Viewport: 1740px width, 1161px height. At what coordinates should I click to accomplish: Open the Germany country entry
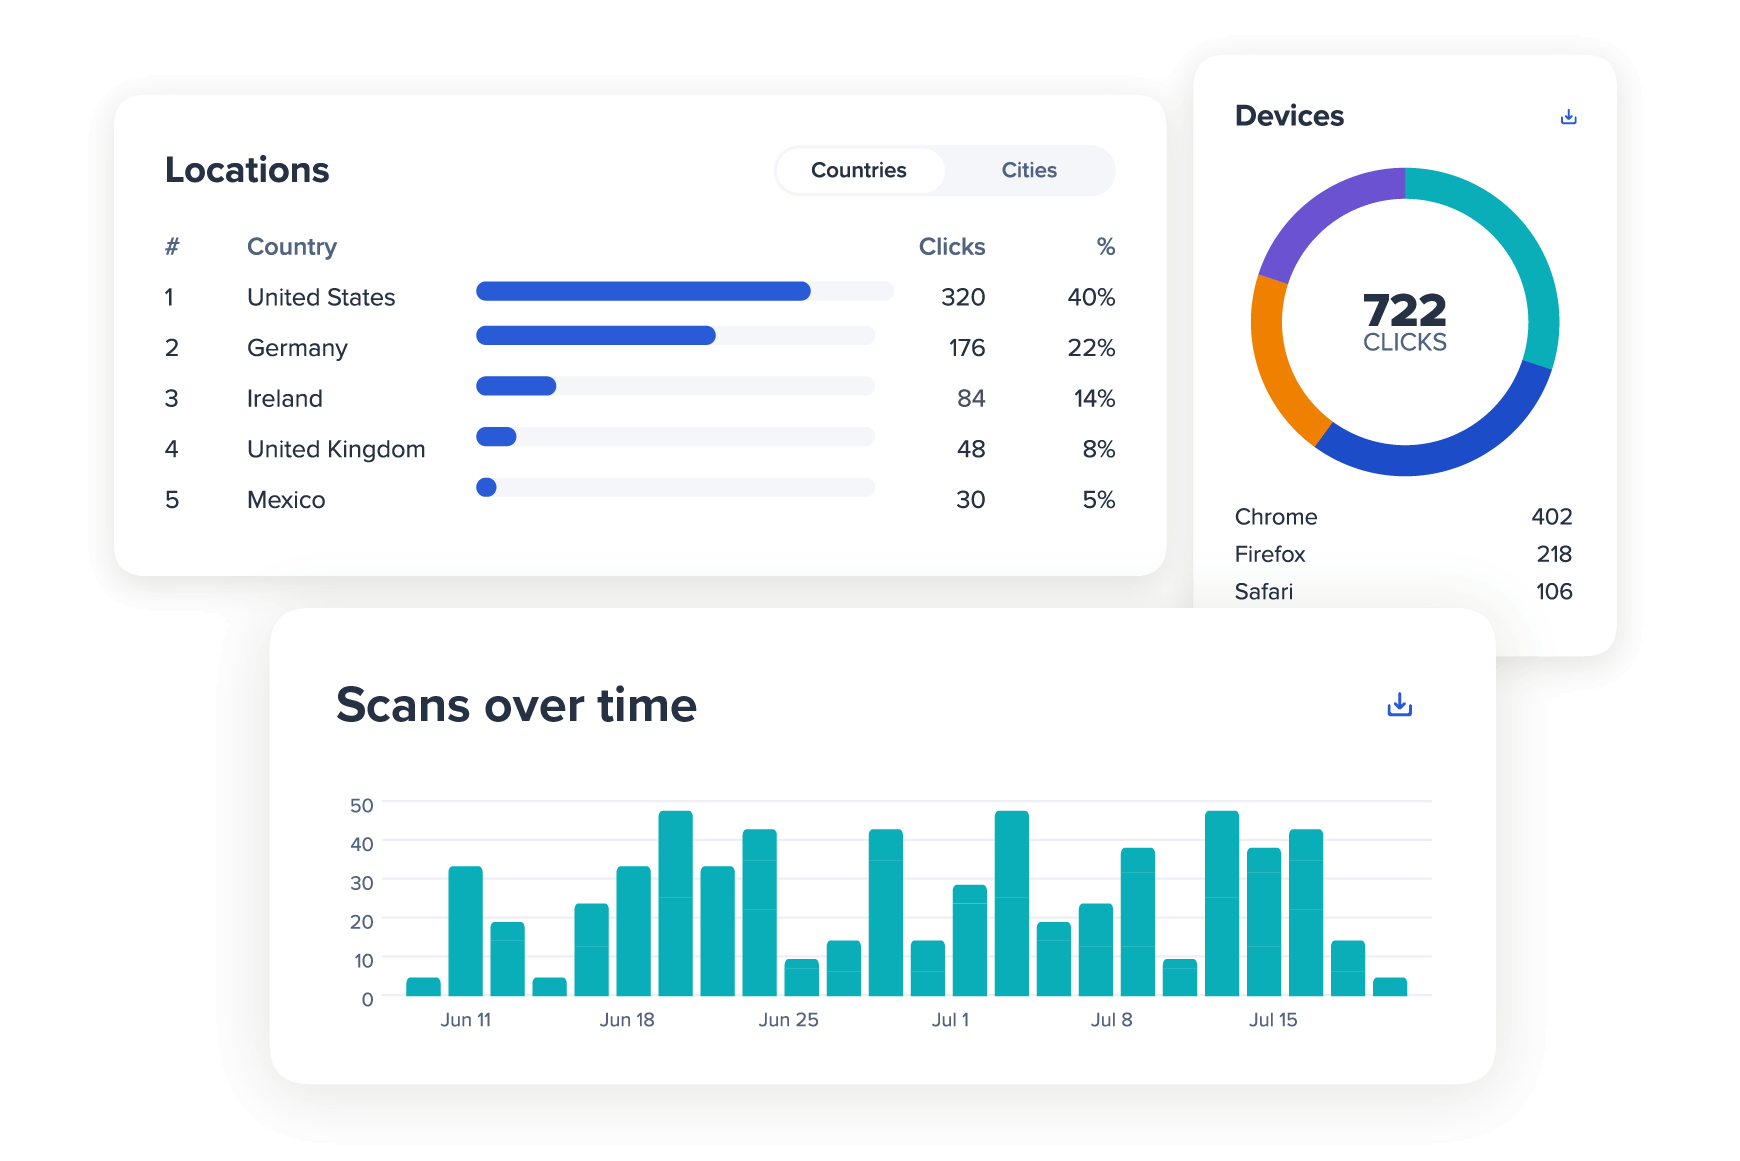(x=297, y=348)
